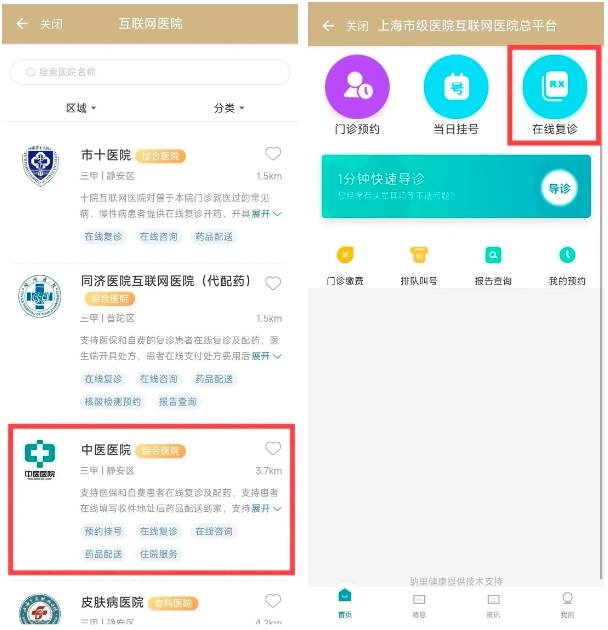Click the round 导诊 button
Viewport: 608px width, 630px height.
[559, 188]
